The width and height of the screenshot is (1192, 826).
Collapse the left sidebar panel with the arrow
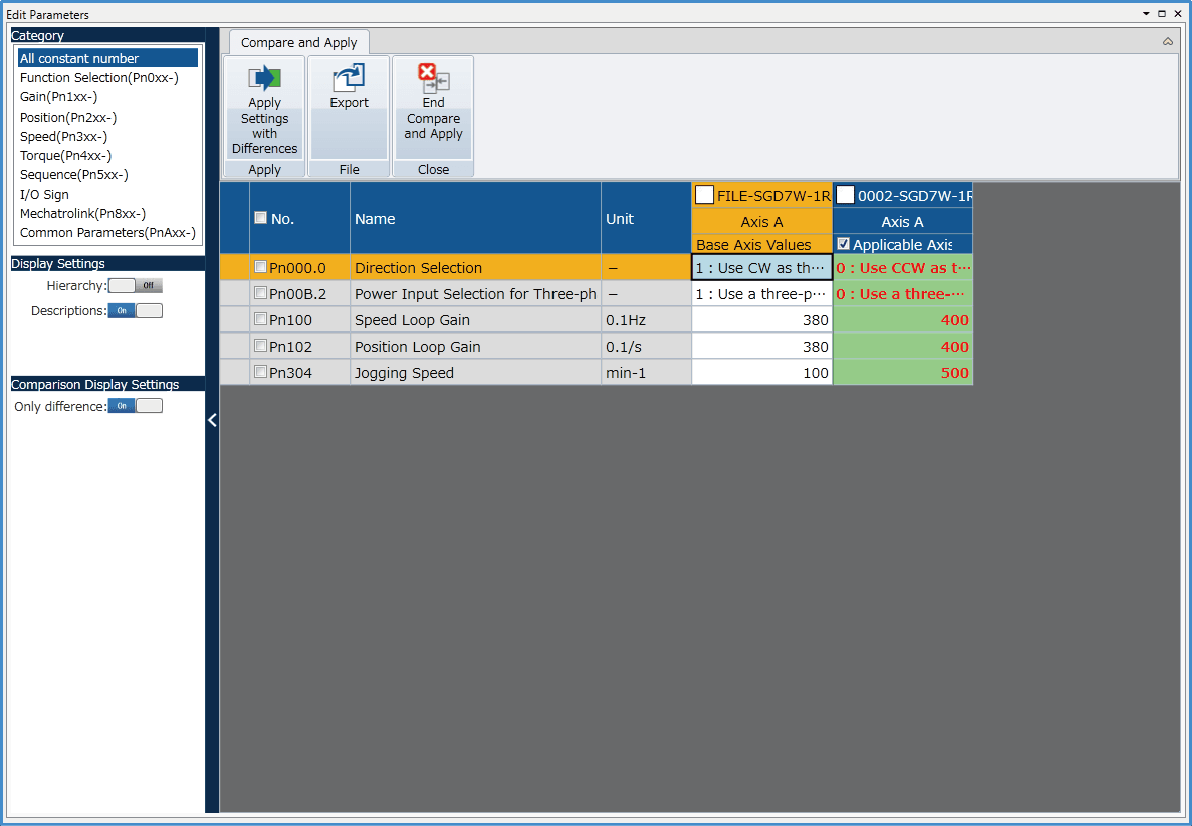click(x=212, y=420)
